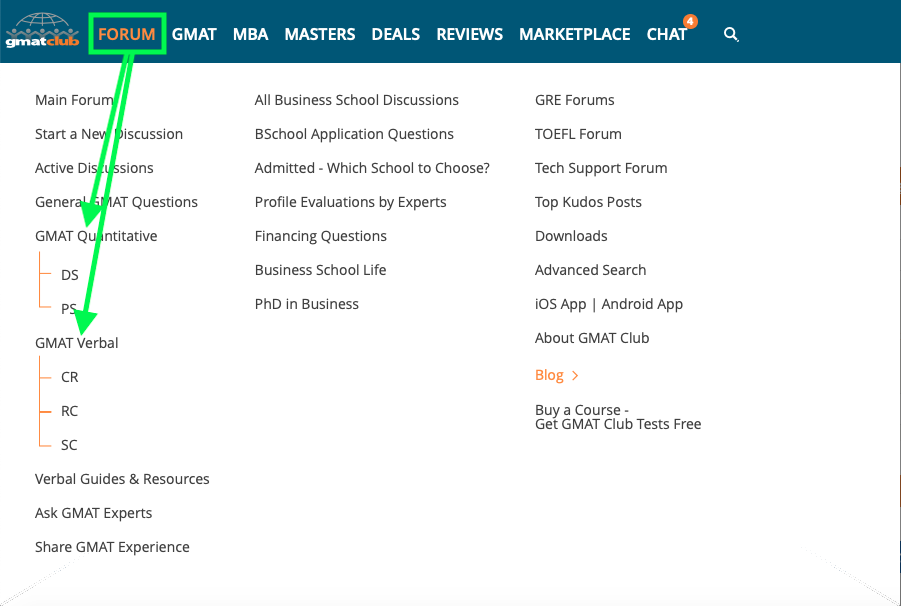Open the PS subforum

pos(69,308)
